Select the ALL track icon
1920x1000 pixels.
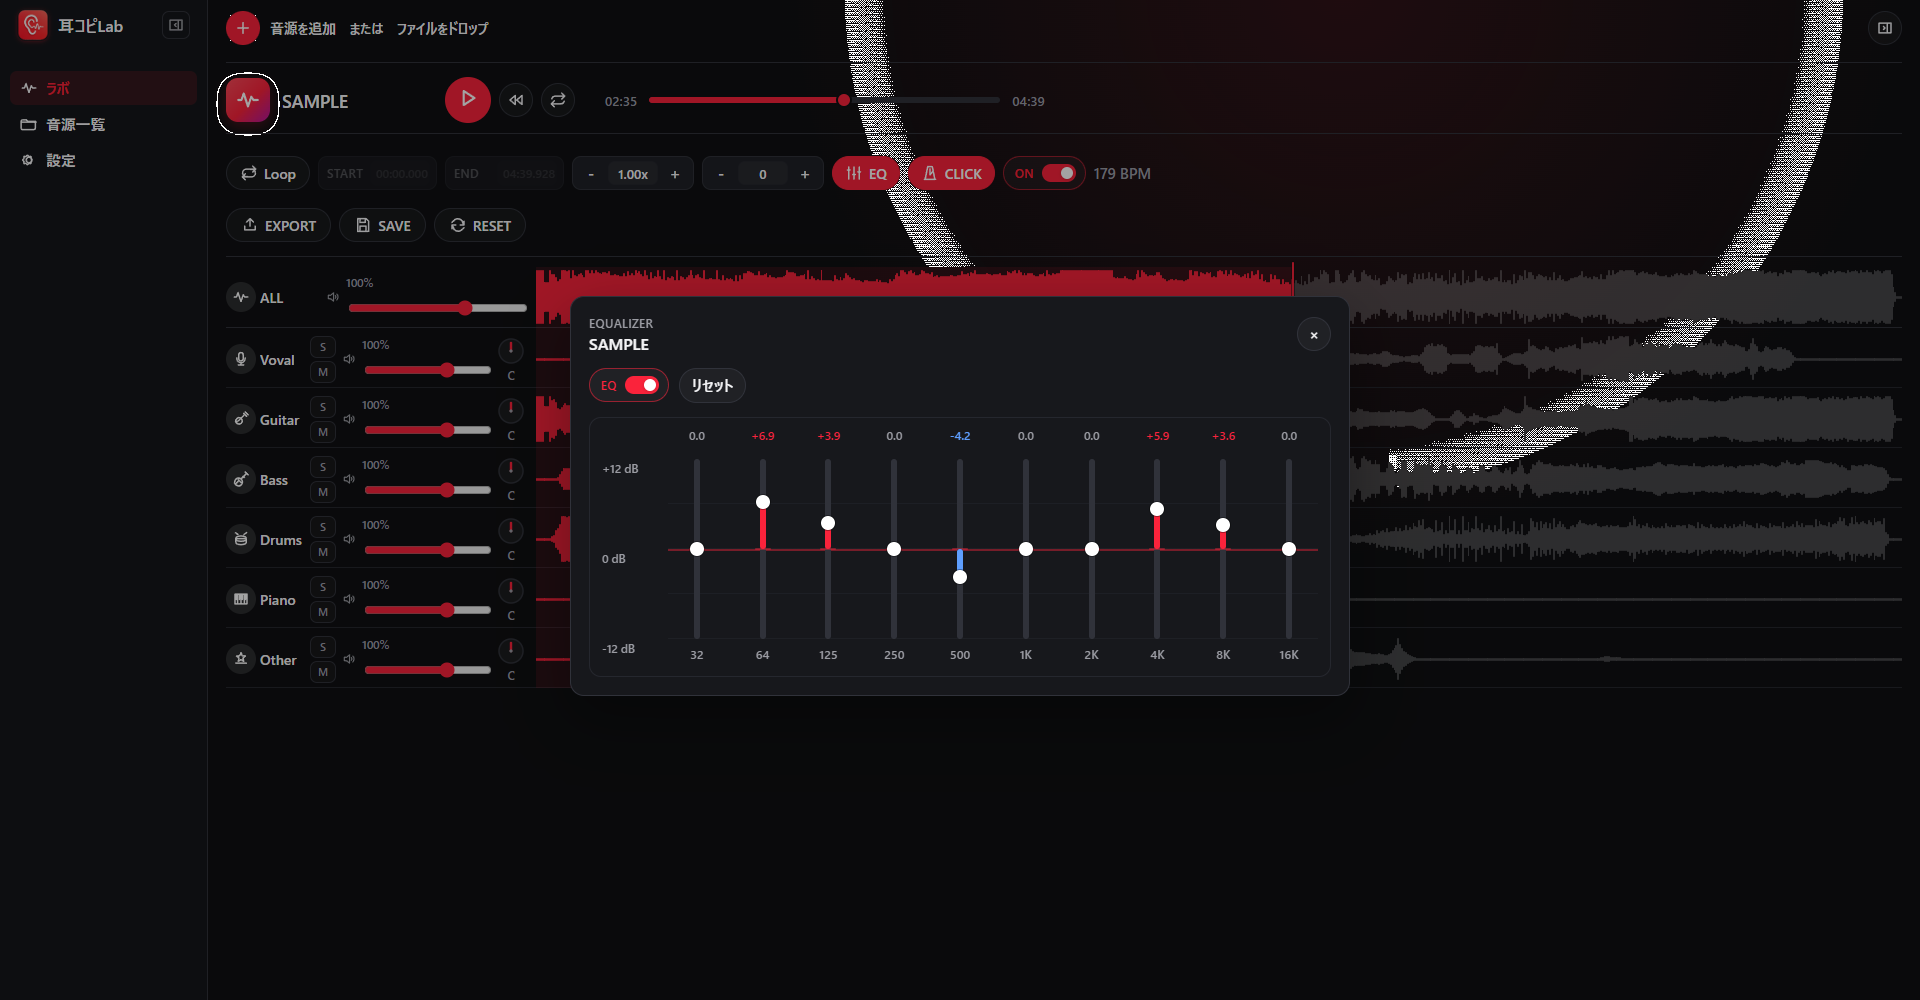pos(241,297)
